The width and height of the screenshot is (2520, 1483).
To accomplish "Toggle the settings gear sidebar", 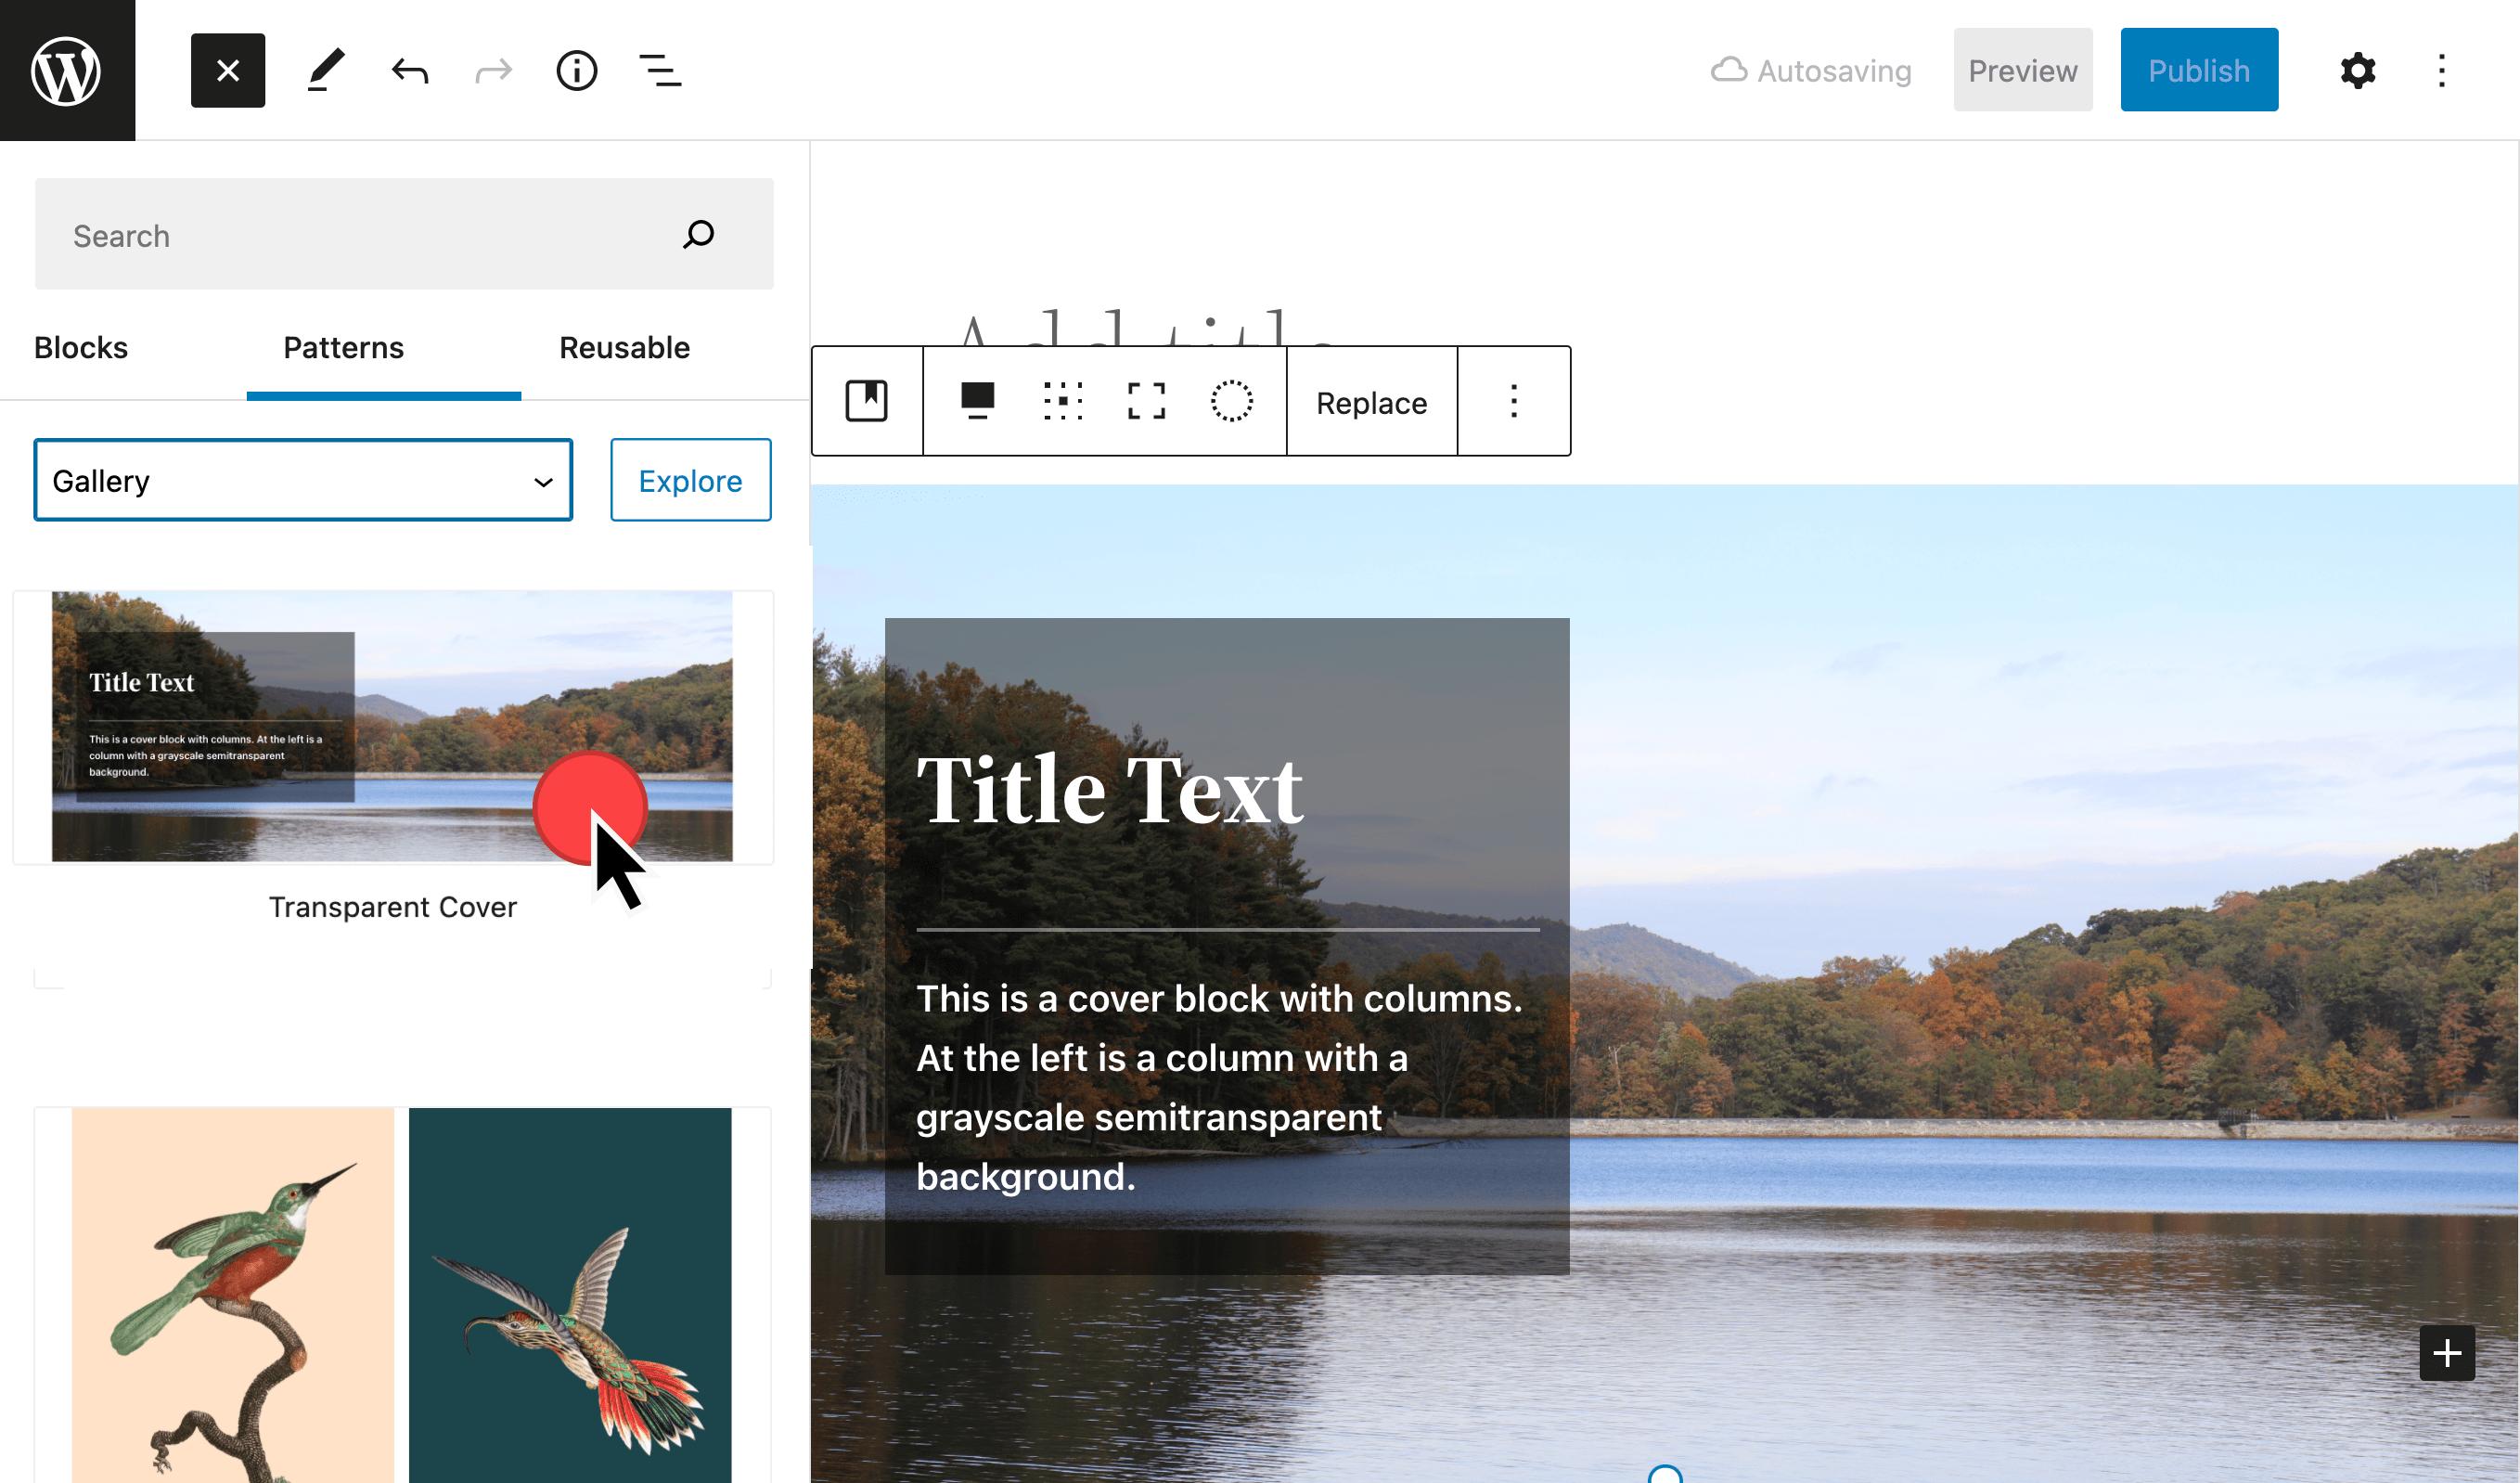I will 2357,70.
